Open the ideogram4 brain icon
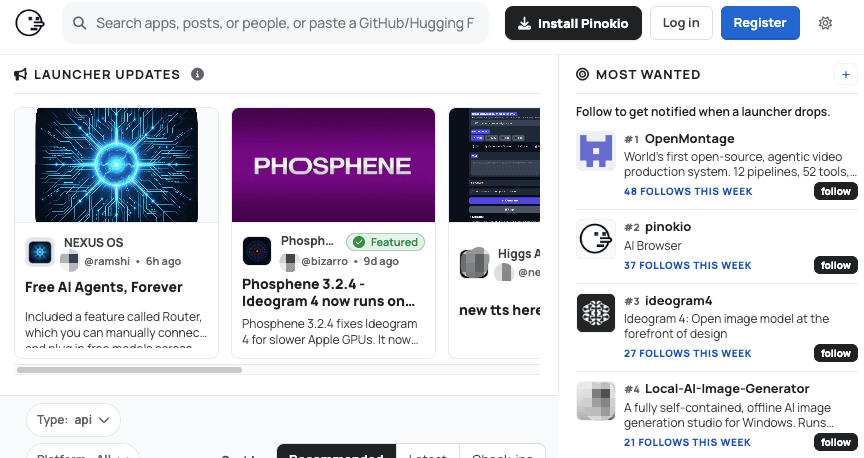 tap(596, 313)
